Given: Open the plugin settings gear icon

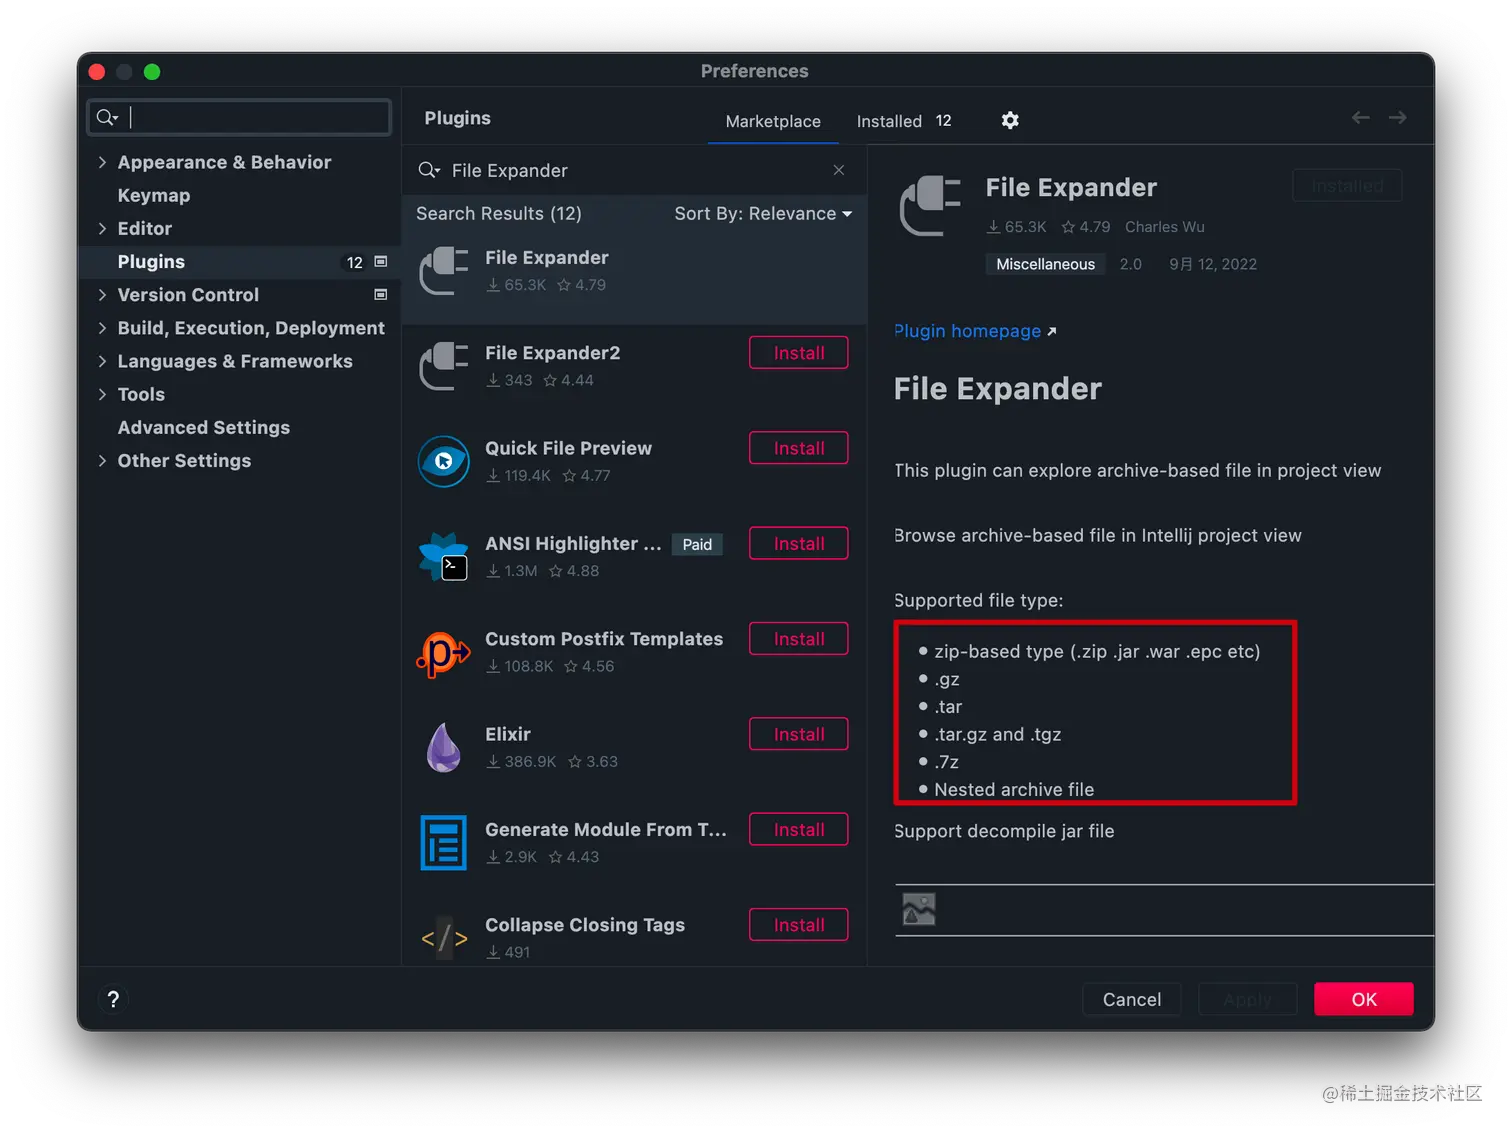Looking at the screenshot, I should pos(1010,120).
